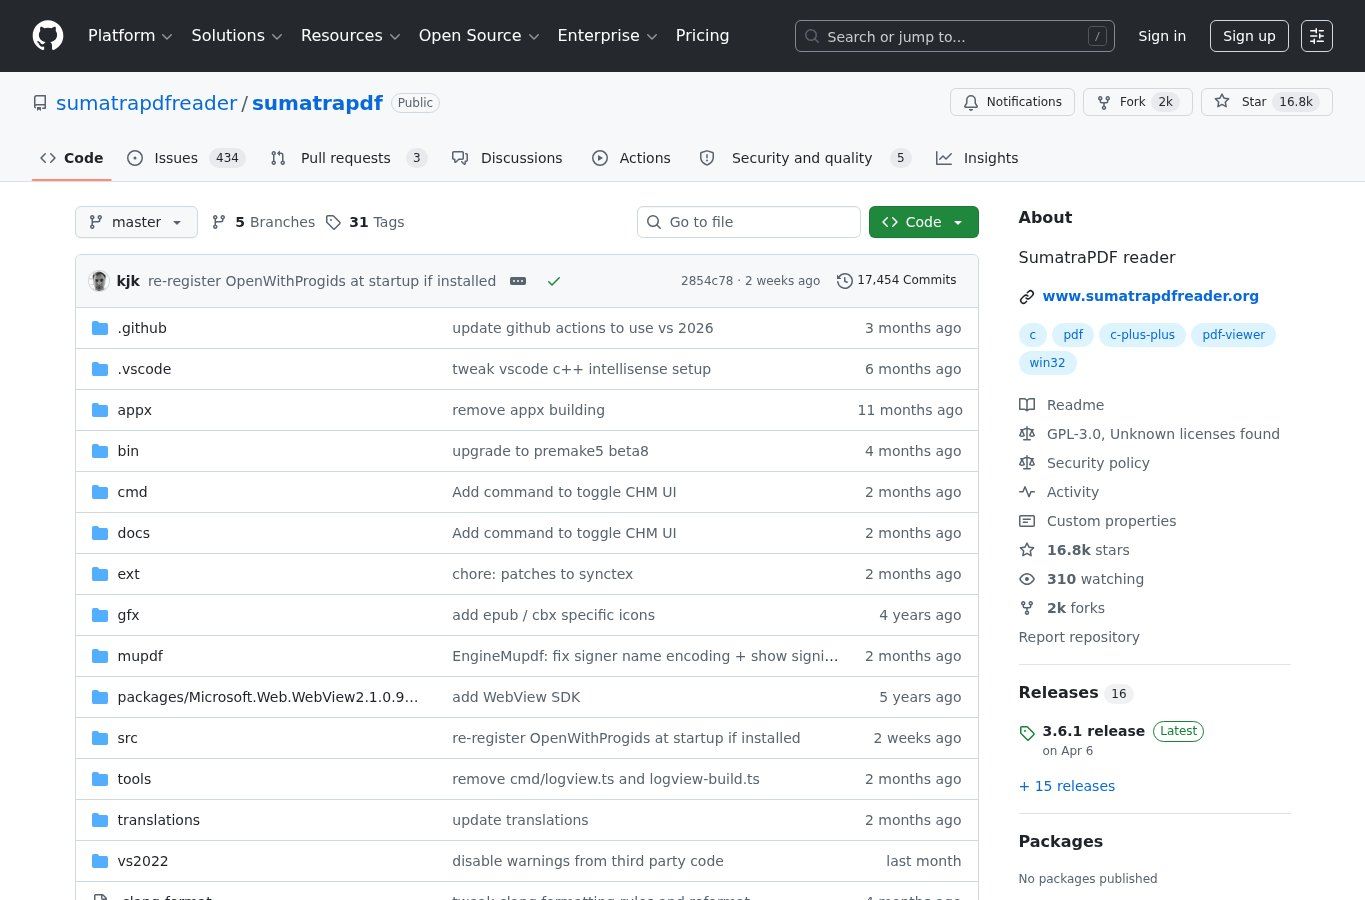Viewport: 1365px width, 900px height.
Task: Click the history clock icon by Commits
Action: (x=844, y=281)
